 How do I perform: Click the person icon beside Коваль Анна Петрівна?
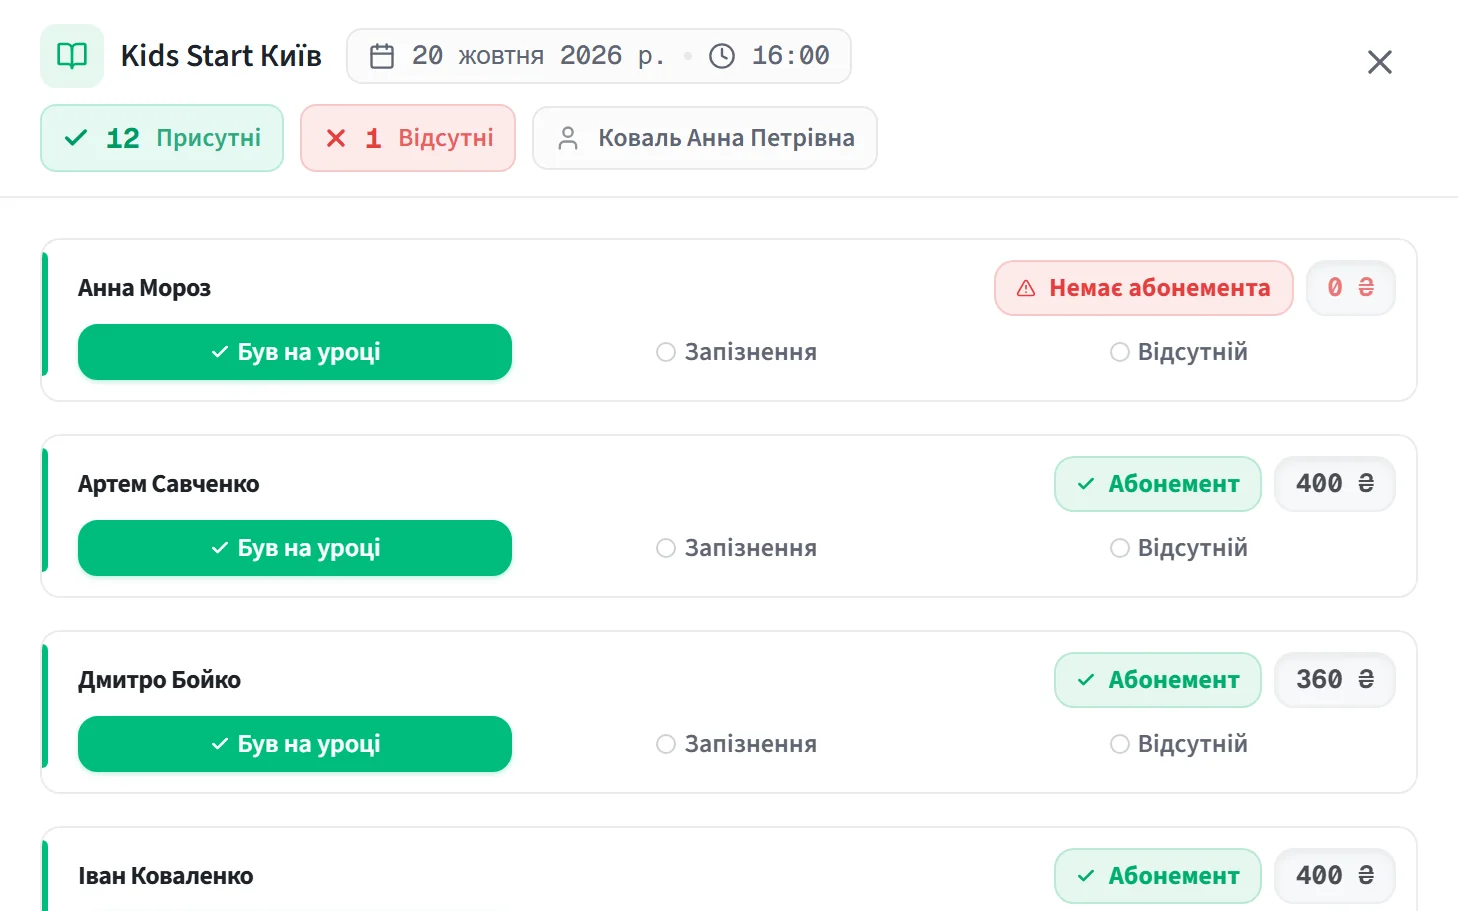(568, 138)
